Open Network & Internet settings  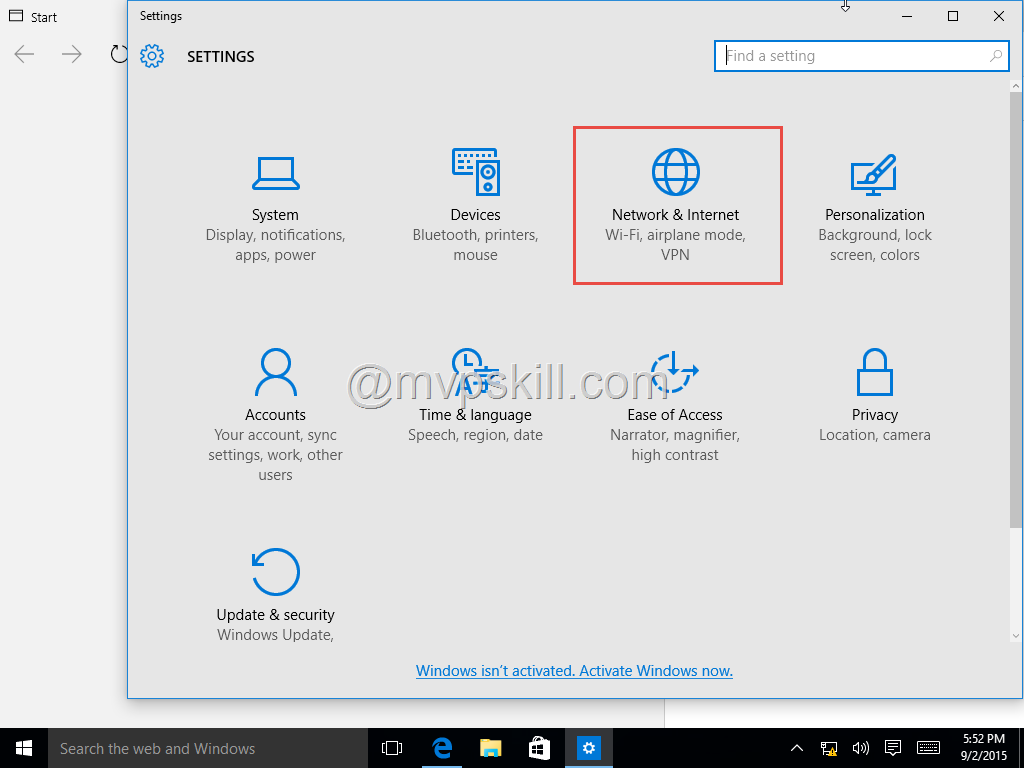(676, 206)
